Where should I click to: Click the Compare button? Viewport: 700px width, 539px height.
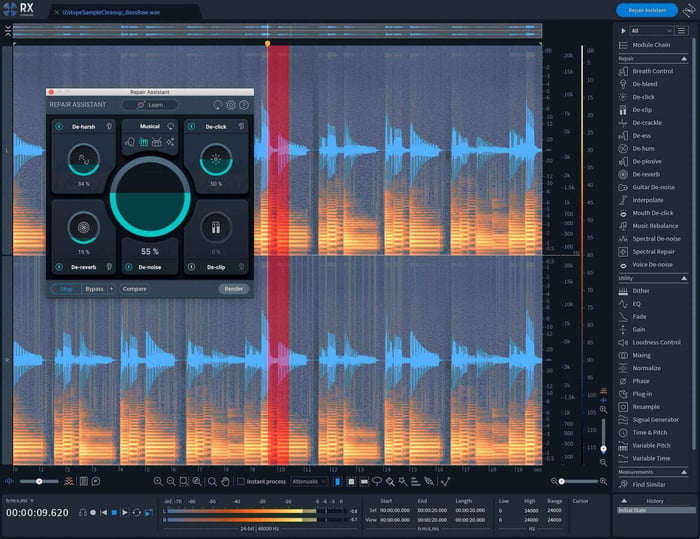click(134, 289)
